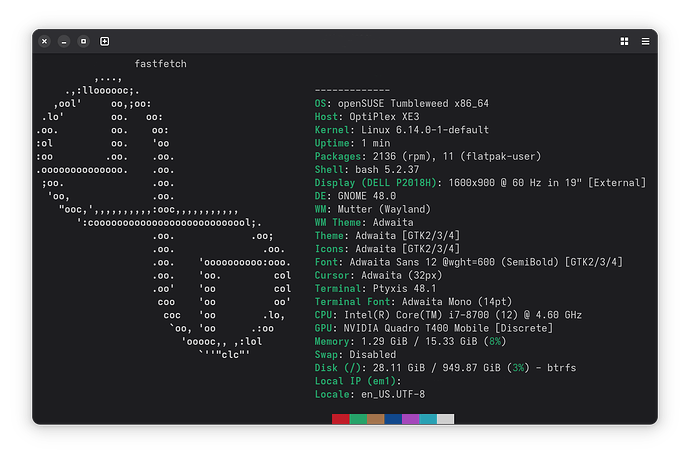Click the 'Local IP (em1)' label

(x=355, y=381)
